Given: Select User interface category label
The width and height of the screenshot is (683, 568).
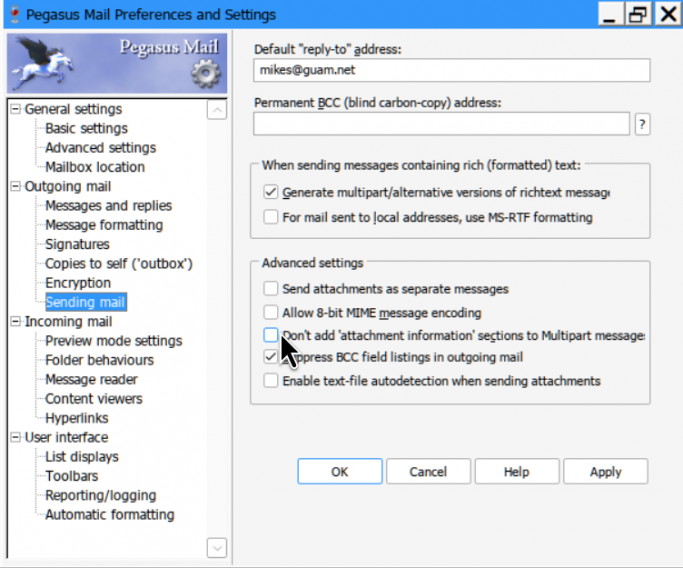Looking at the screenshot, I should 66,437.
